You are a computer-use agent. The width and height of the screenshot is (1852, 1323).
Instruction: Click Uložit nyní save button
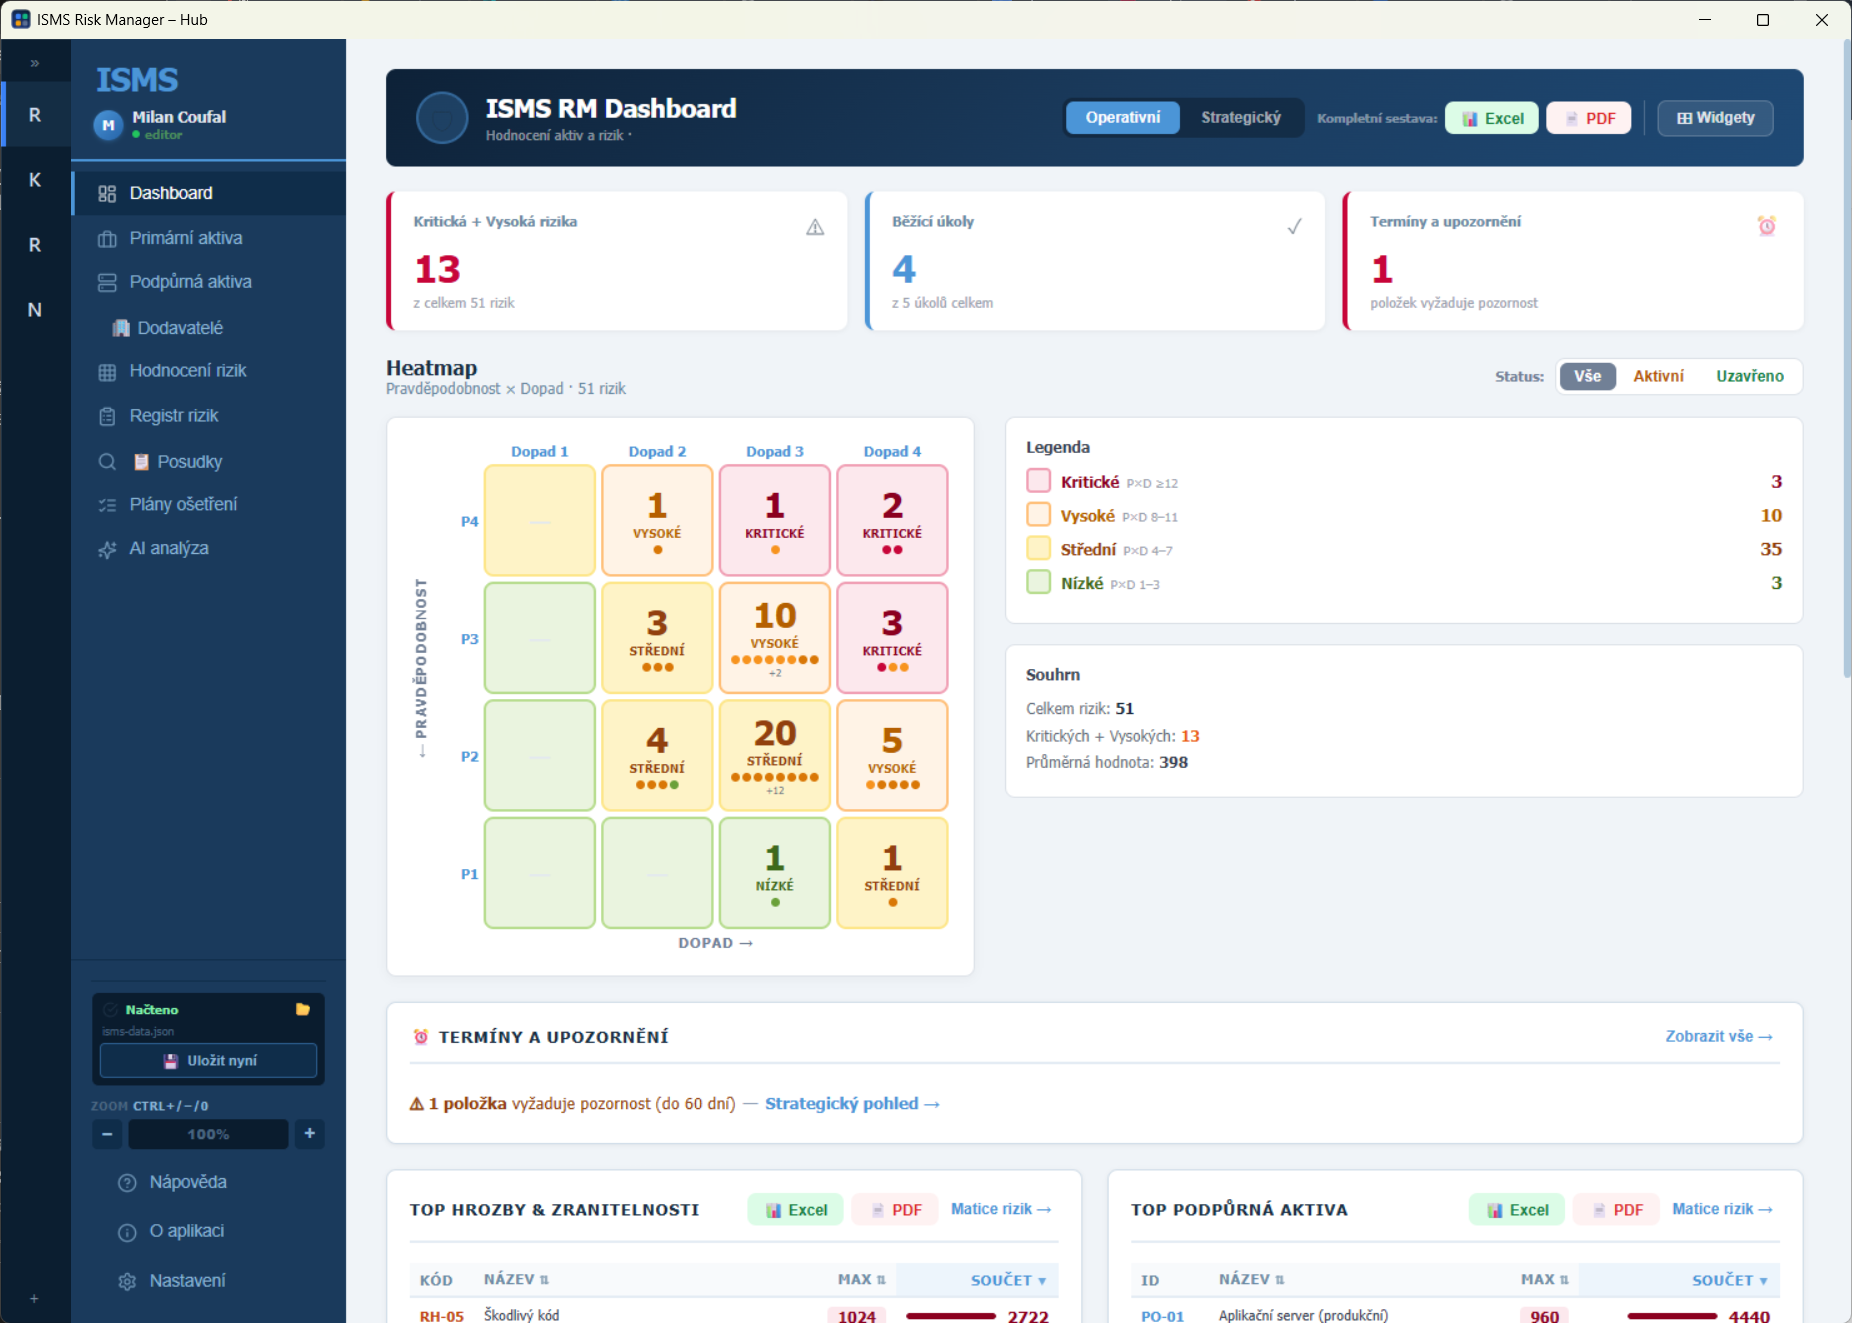(208, 1061)
